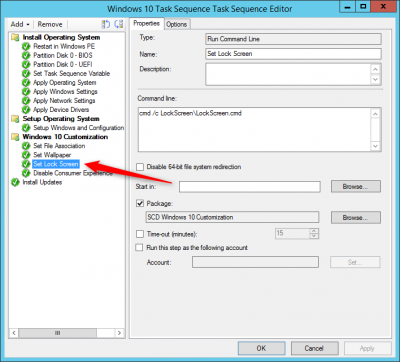Click green check icon beside Set Lock Screen
Screen dimensions: 400x362
coord(26,164)
